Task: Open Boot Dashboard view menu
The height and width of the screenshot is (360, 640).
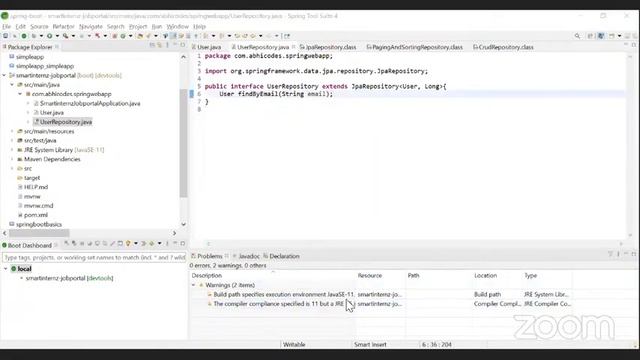Action: coord(167,244)
